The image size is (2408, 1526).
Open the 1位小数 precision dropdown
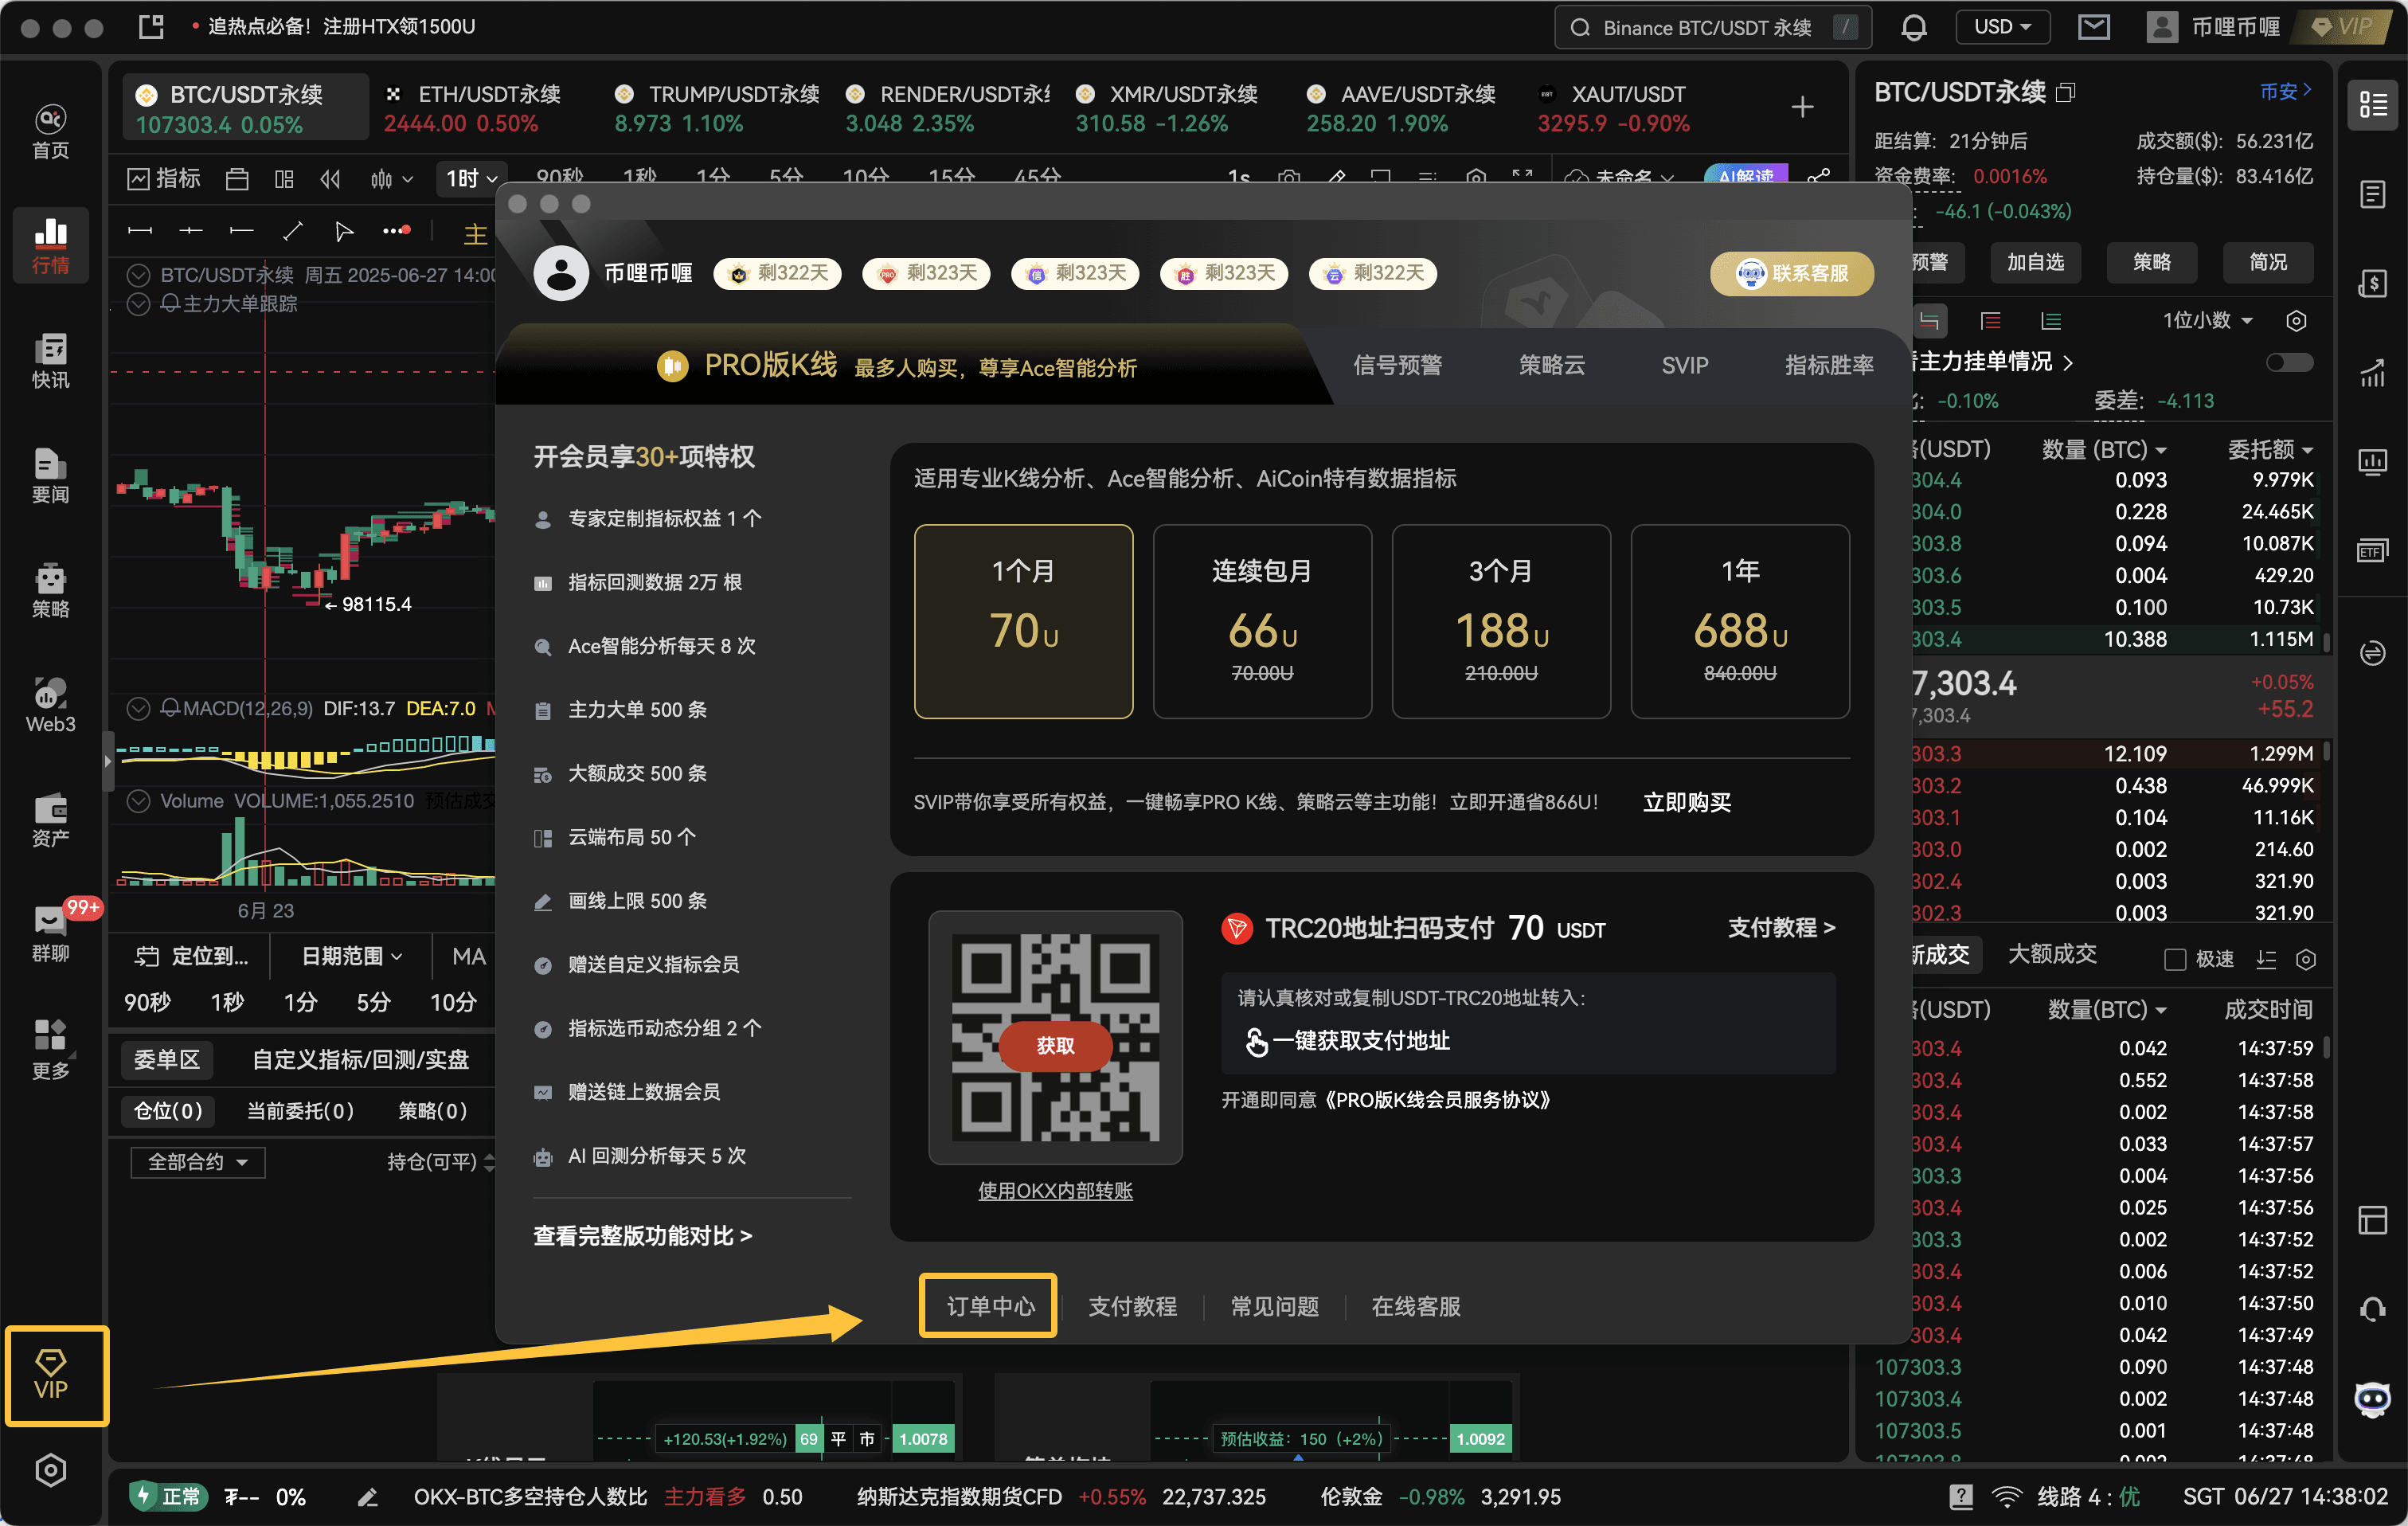(2208, 321)
